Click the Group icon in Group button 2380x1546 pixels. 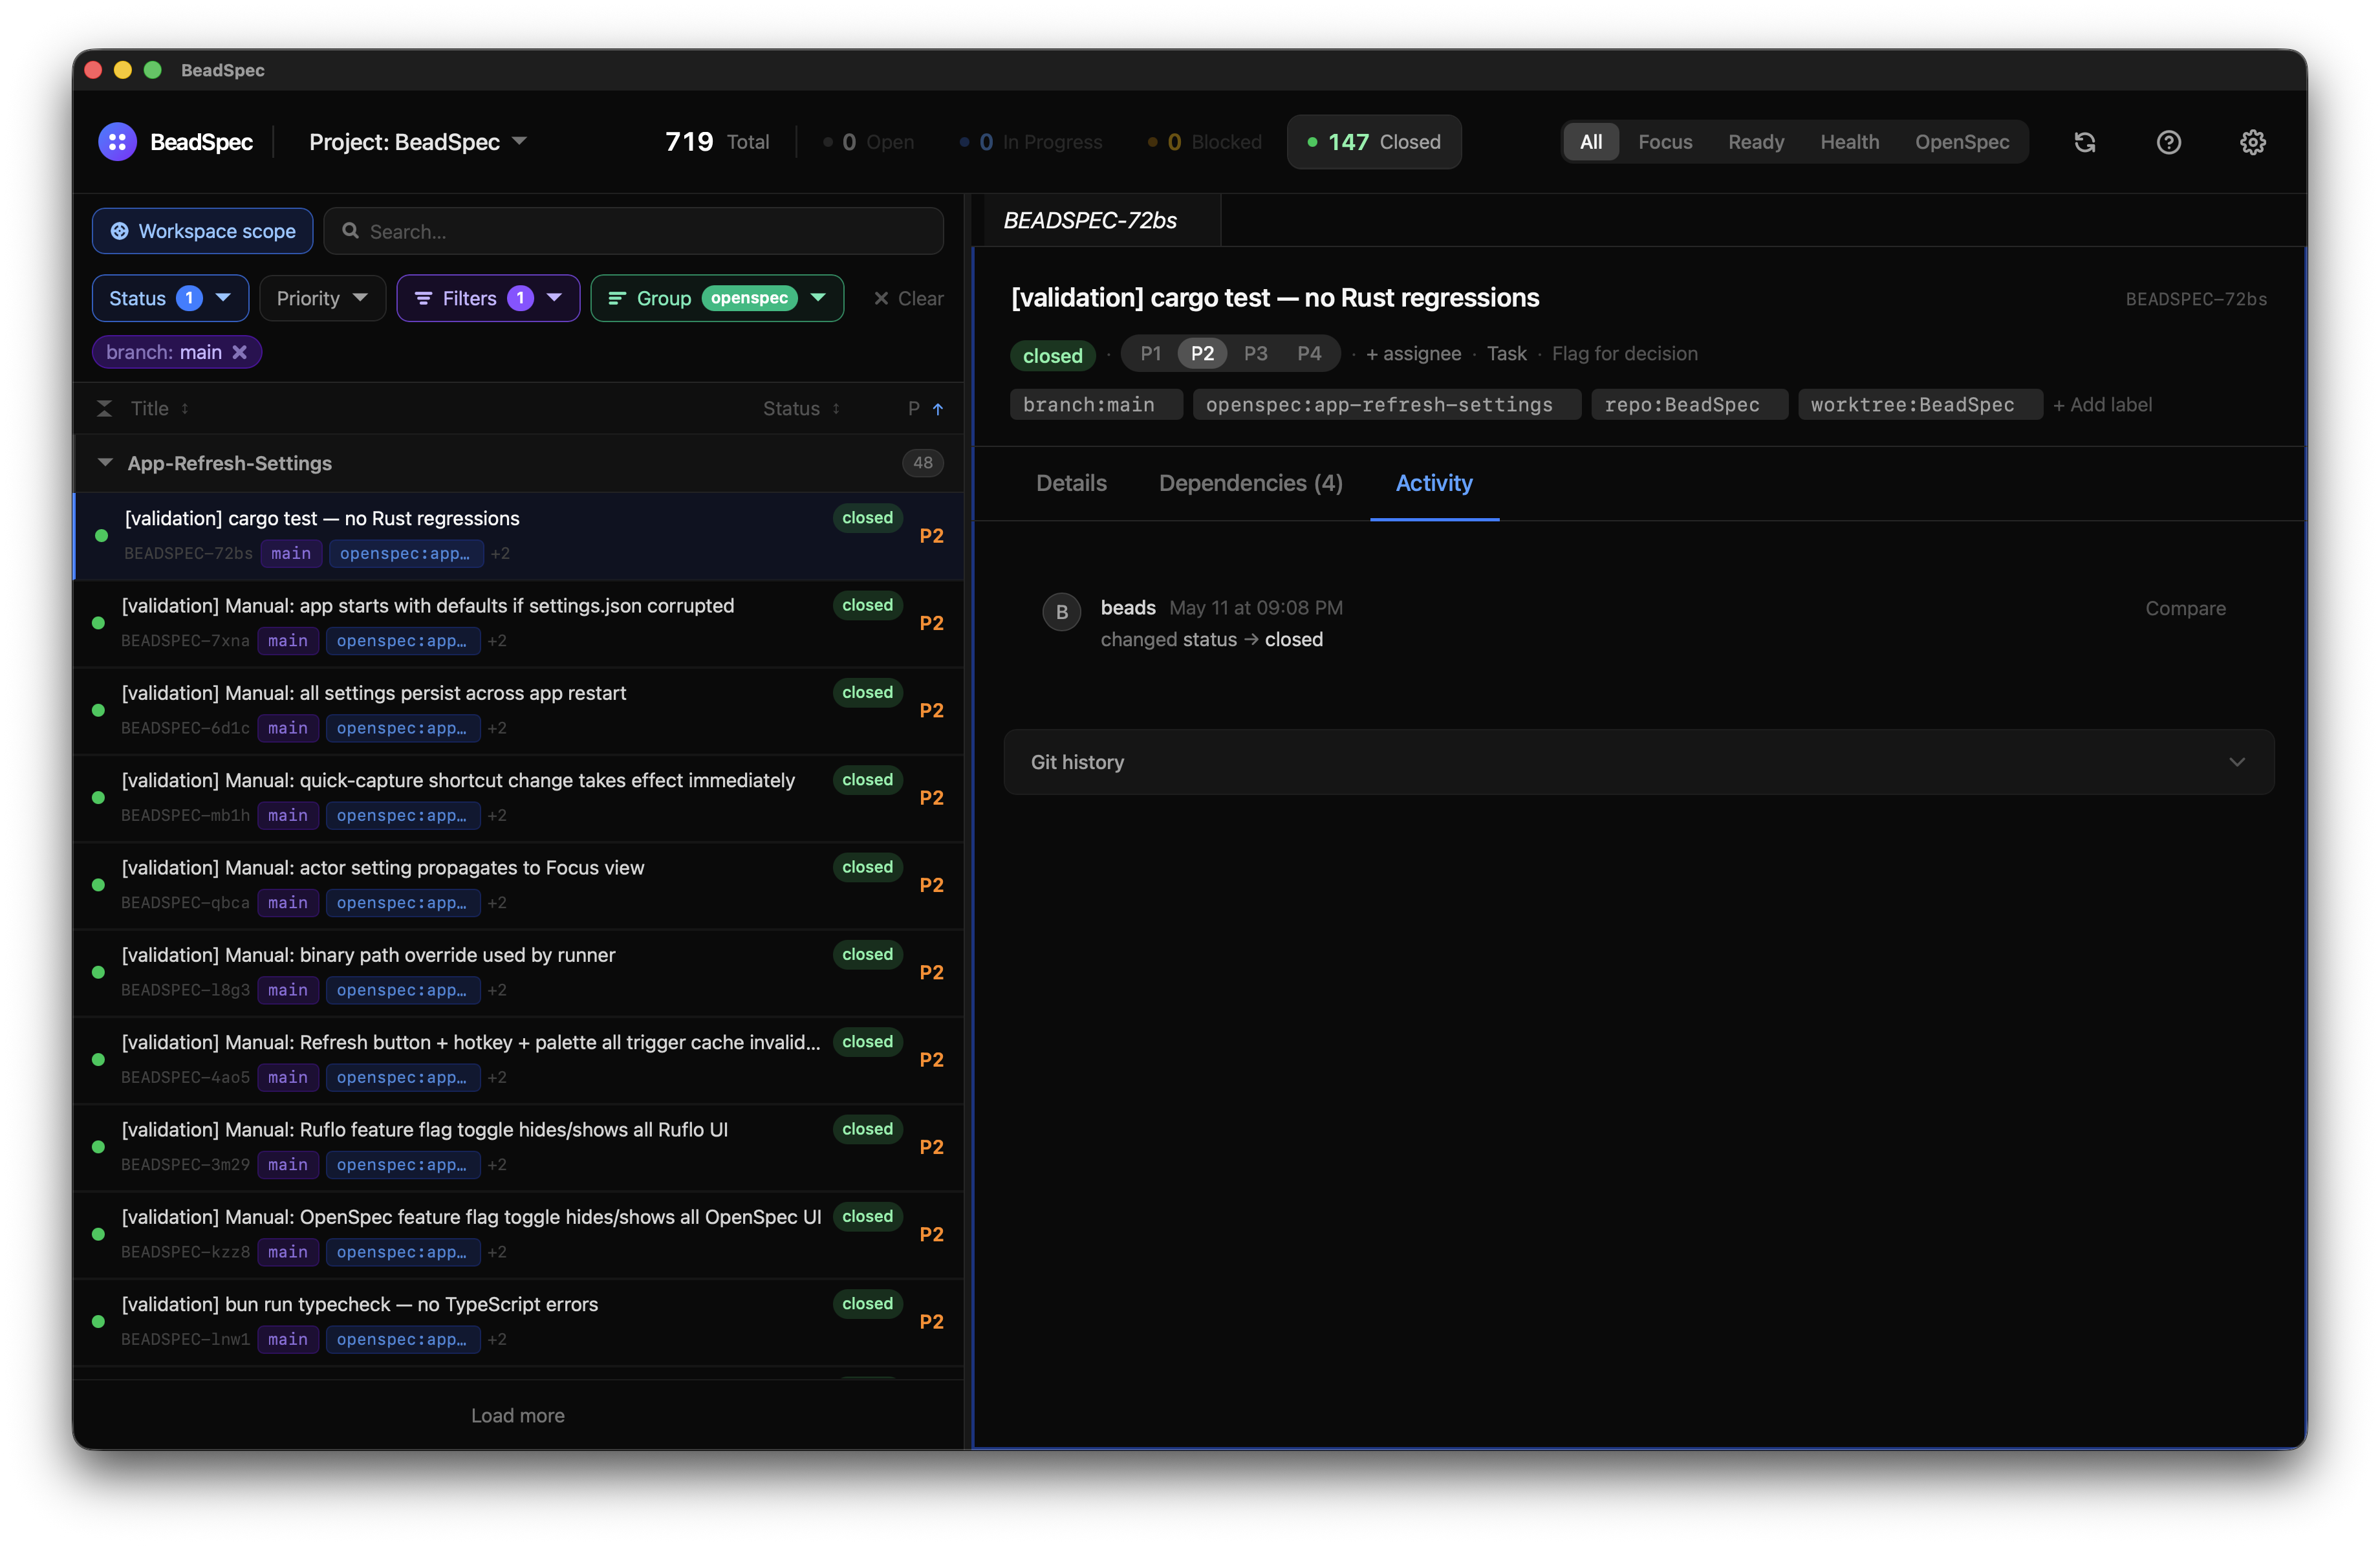click(617, 298)
